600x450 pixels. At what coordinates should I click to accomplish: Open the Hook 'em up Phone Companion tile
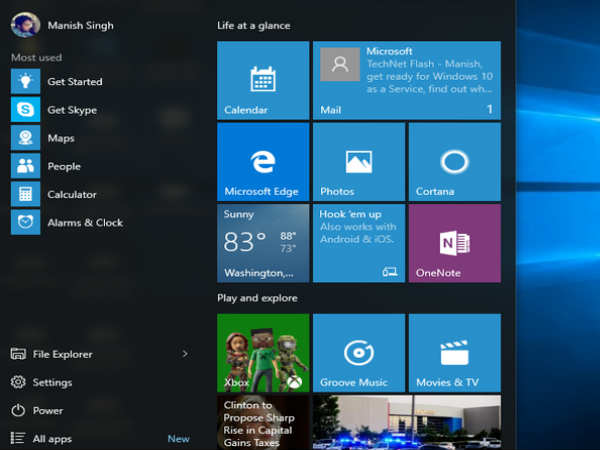[x=359, y=243]
